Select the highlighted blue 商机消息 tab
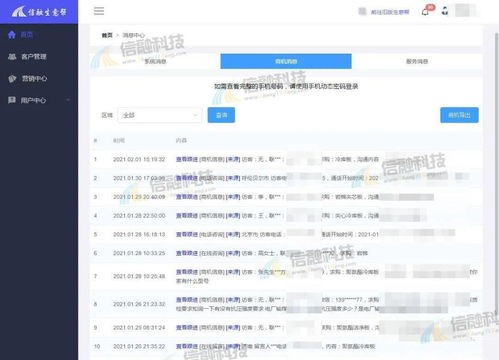 (286, 61)
